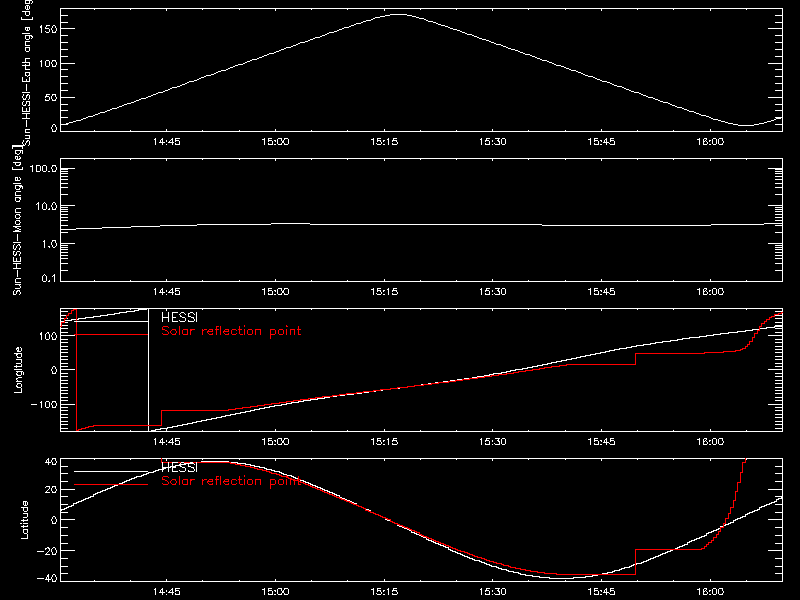Image resolution: width=800 pixels, height=600 pixels.
Task: Click the Sun-HESSI-Earth angle axis title
Action: point(27,71)
